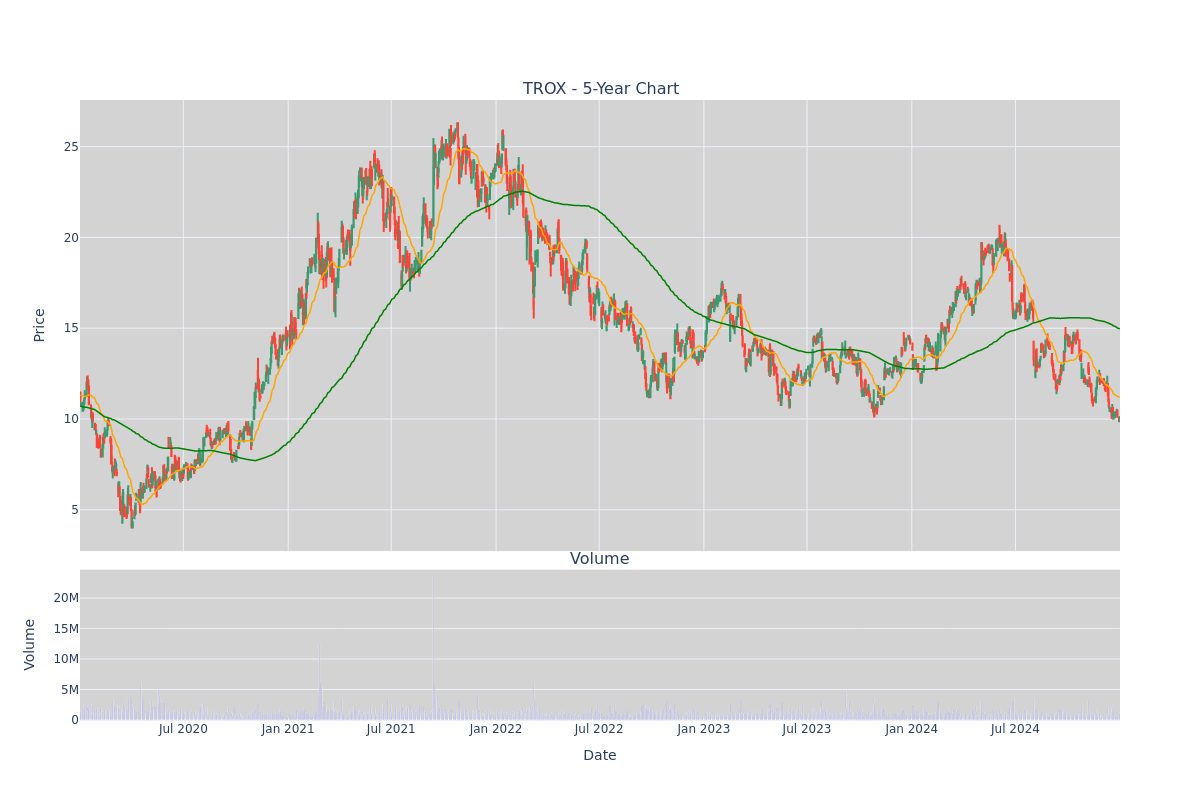Viewport: 1200px width, 800px height.
Task: Click the volume axis tick label "0"
Action: (x=75, y=719)
